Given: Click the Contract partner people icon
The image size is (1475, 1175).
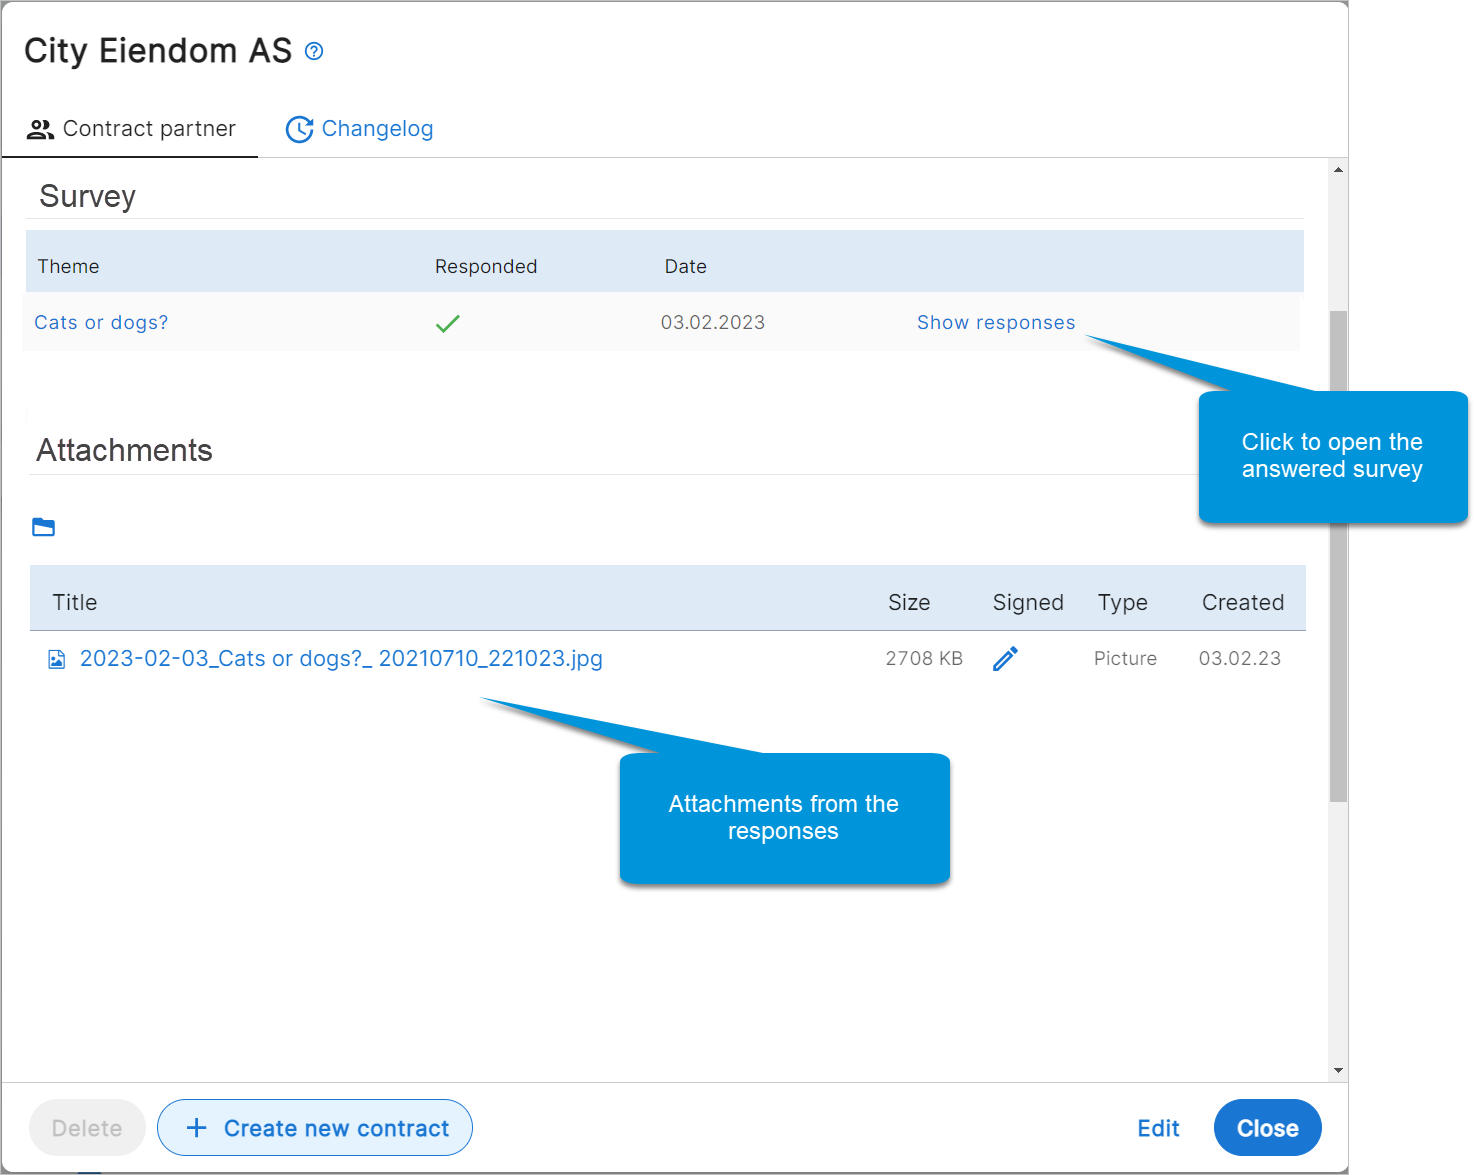Looking at the screenshot, I should click(40, 129).
